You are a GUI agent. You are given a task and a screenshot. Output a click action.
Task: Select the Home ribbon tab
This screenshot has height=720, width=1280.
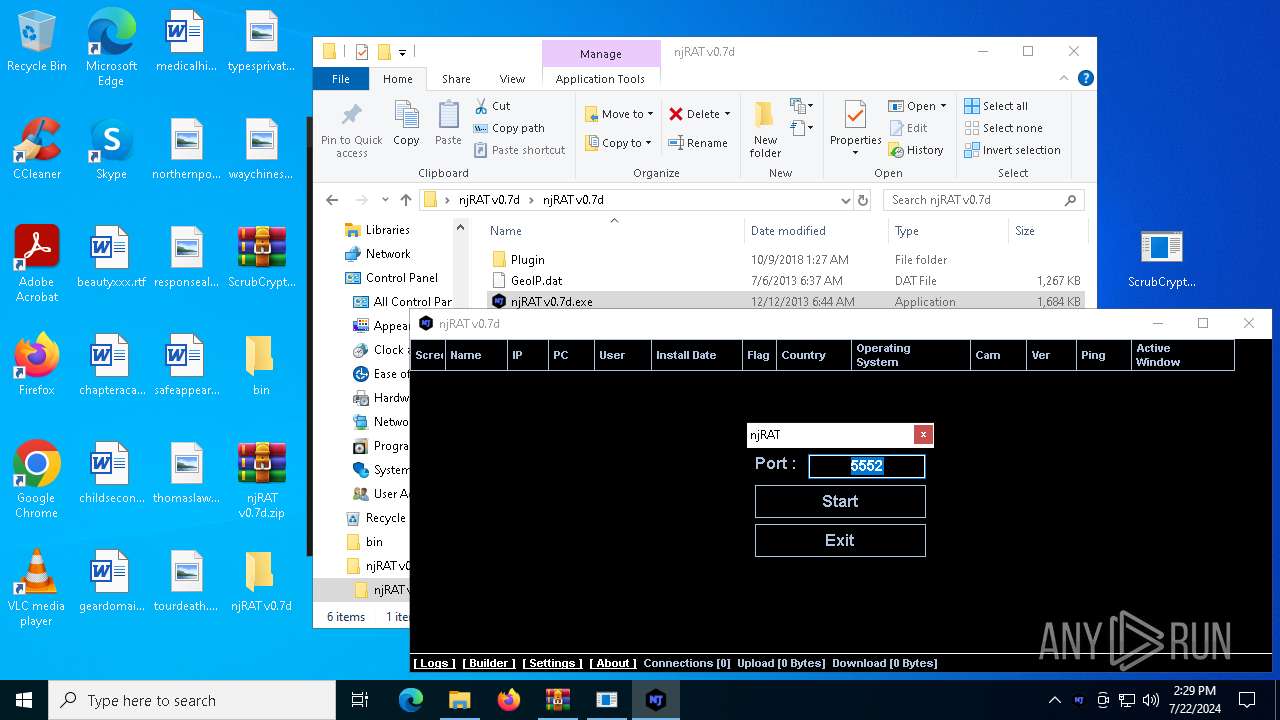[x=397, y=79]
